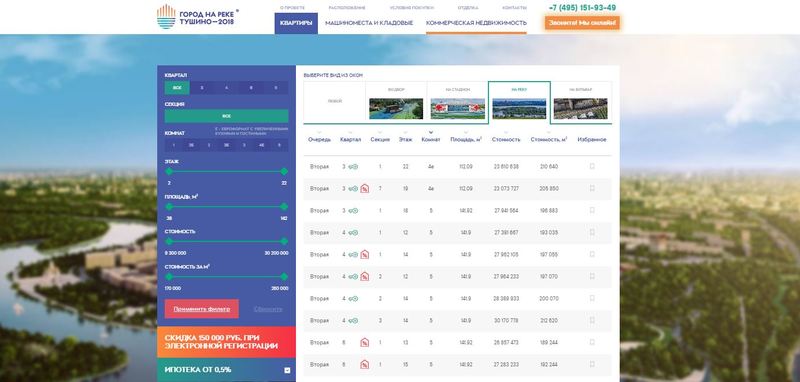Open Условия покупки menu item
The height and width of the screenshot is (382, 800).
(x=412, y=8)
